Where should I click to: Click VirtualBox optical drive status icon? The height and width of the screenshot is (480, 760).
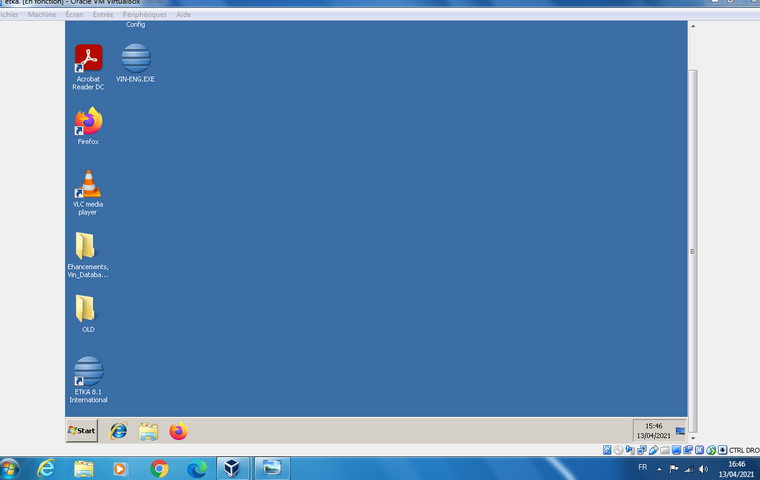[618, 450]
